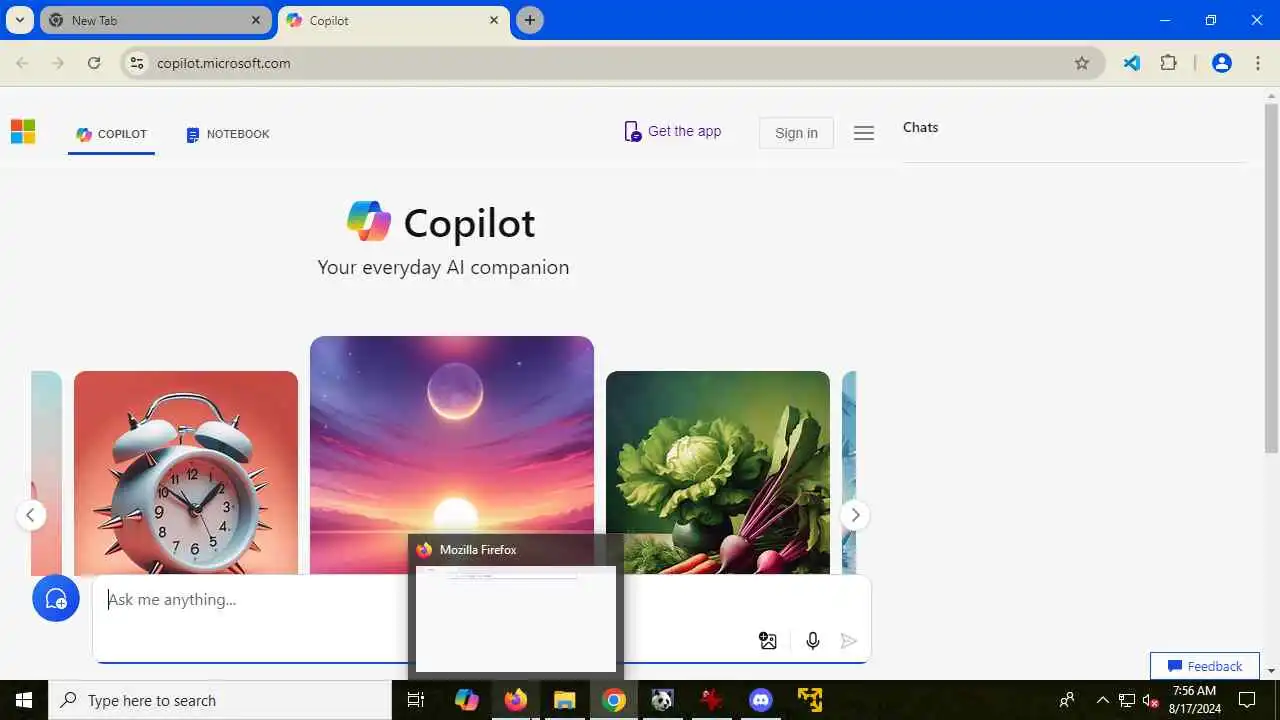Screen dimensions: 1280x720
Task: Click the Sign in button
Action: (796, 133)
